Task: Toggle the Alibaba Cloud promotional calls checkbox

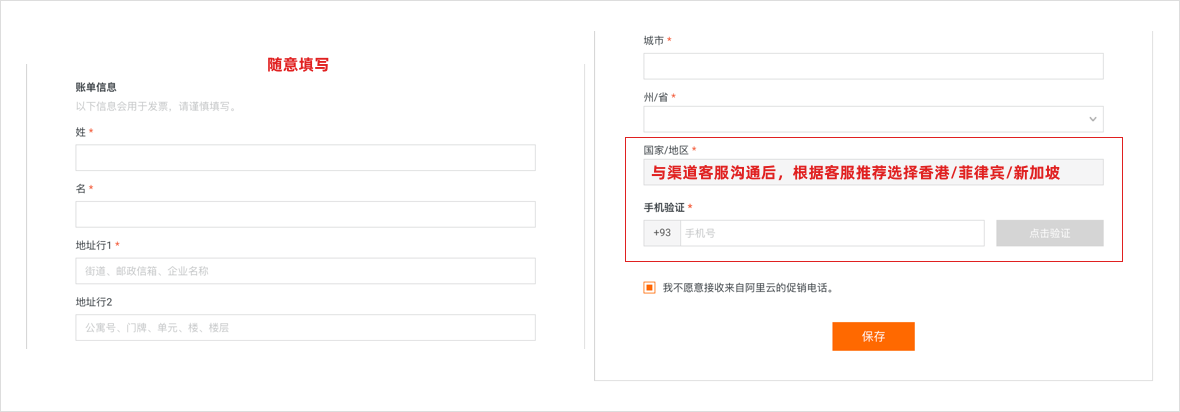Action: point(650,288)
